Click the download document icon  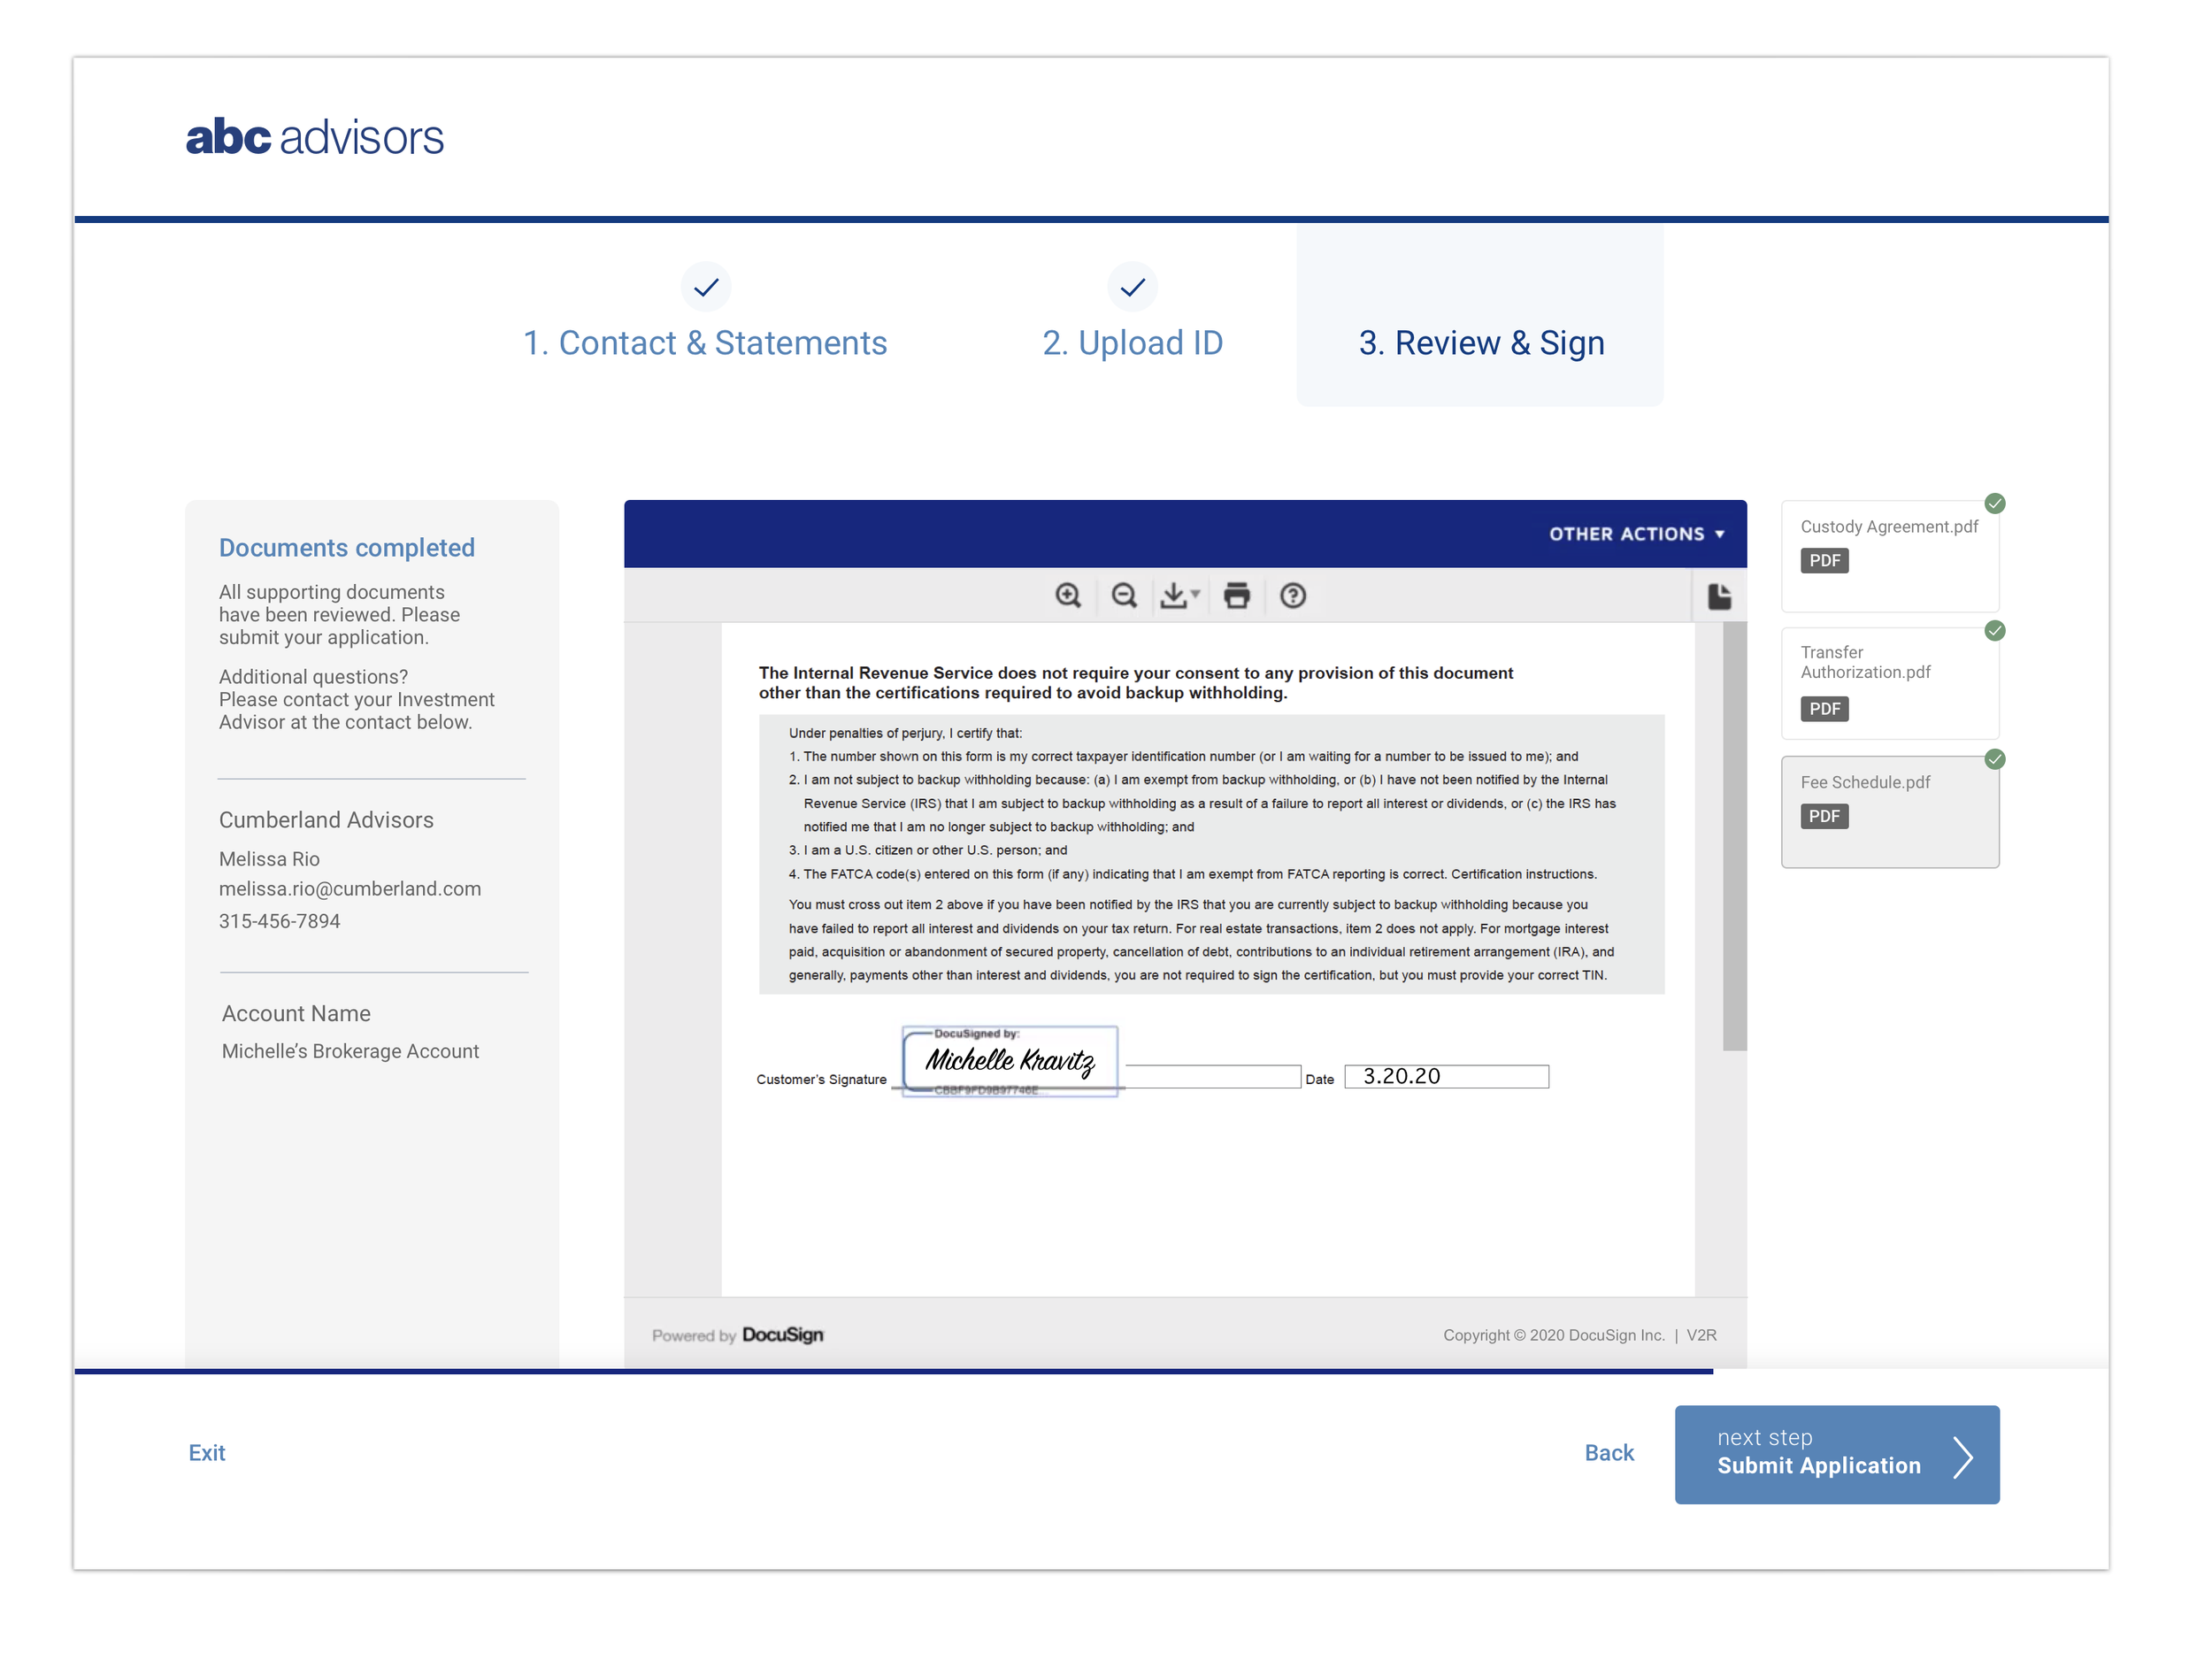pyautogui.click(x=1173, y=596)
